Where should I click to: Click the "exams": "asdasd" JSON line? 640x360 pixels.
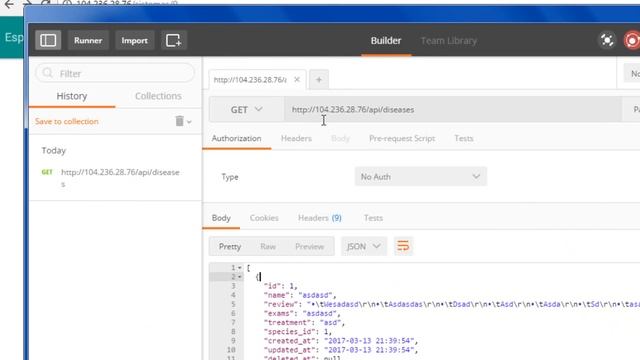coord(302,313)
